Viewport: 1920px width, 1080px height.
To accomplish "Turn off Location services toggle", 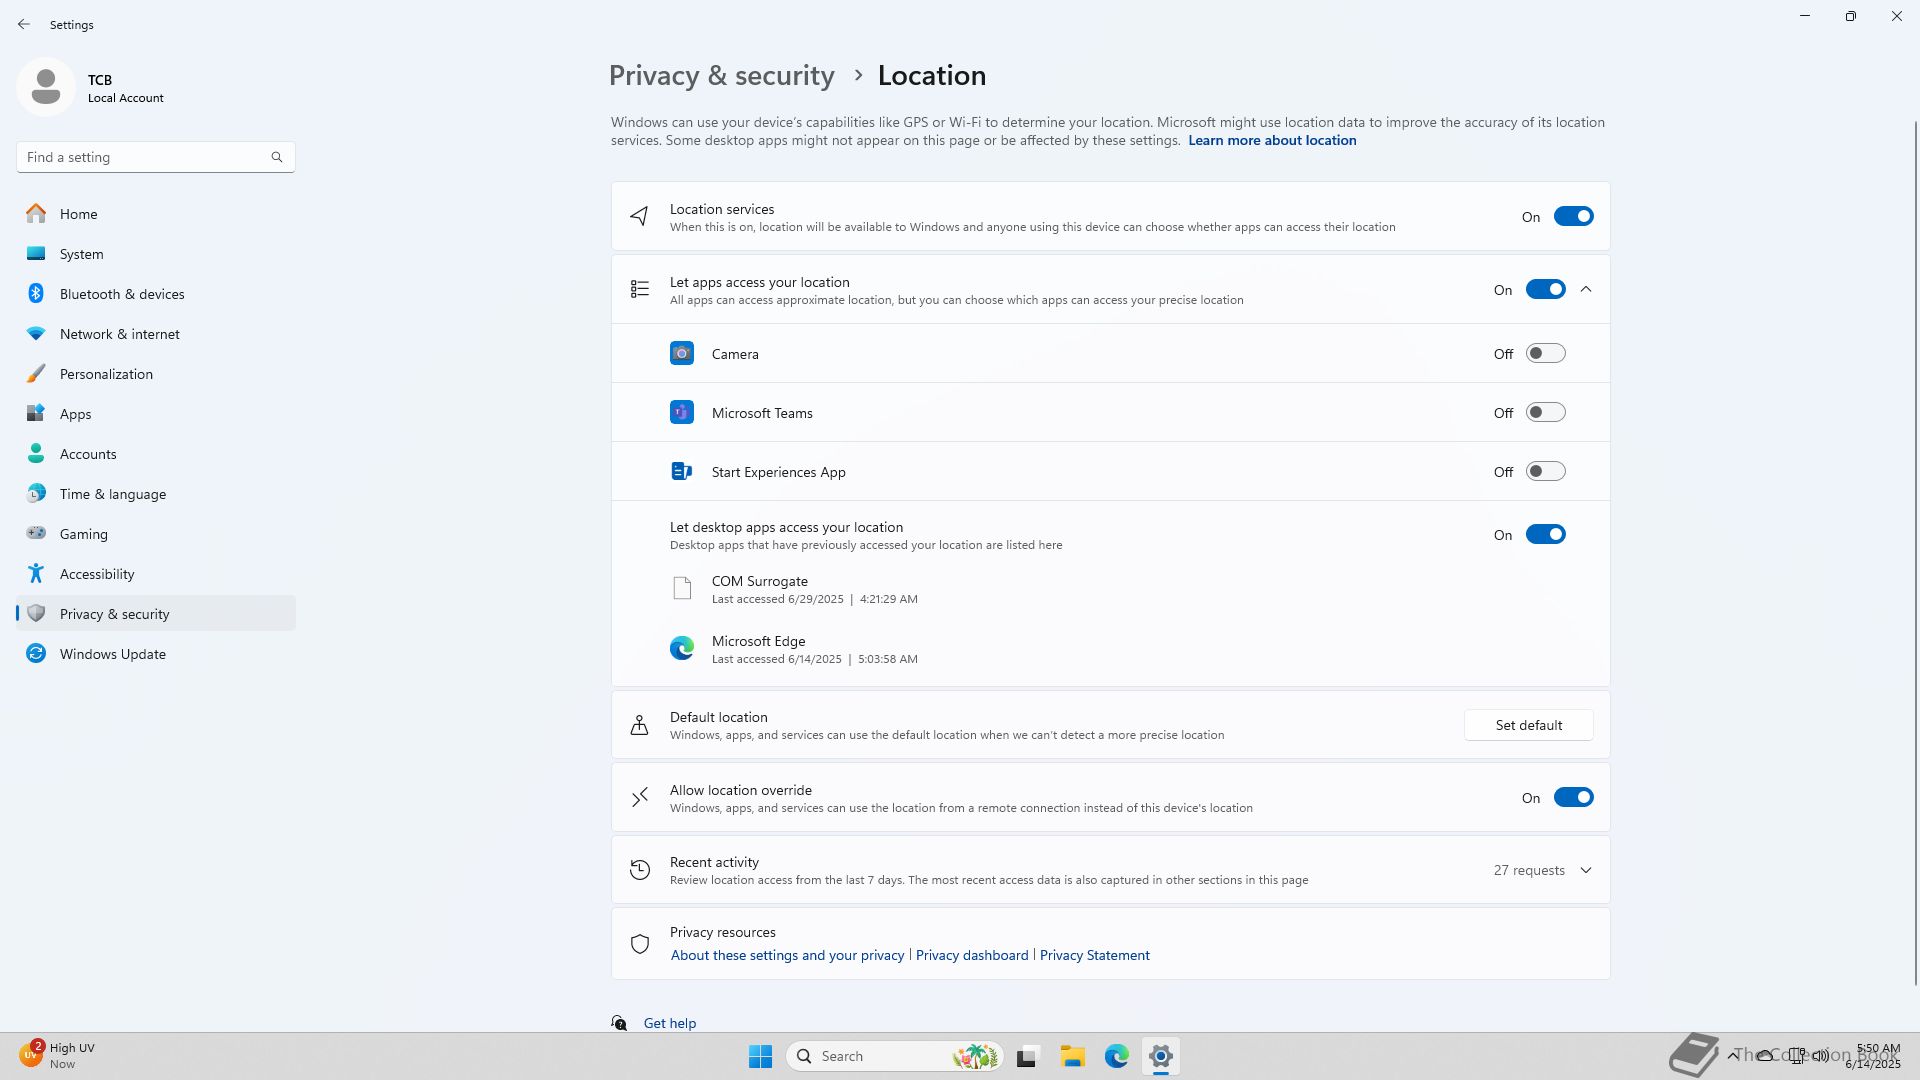I will (x=1572, y=217).
